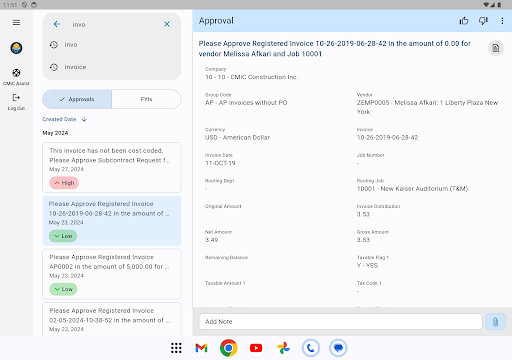Click Low badge on May 23 selected card
Viewport: 512px width, 360px height.
(63, 236)
